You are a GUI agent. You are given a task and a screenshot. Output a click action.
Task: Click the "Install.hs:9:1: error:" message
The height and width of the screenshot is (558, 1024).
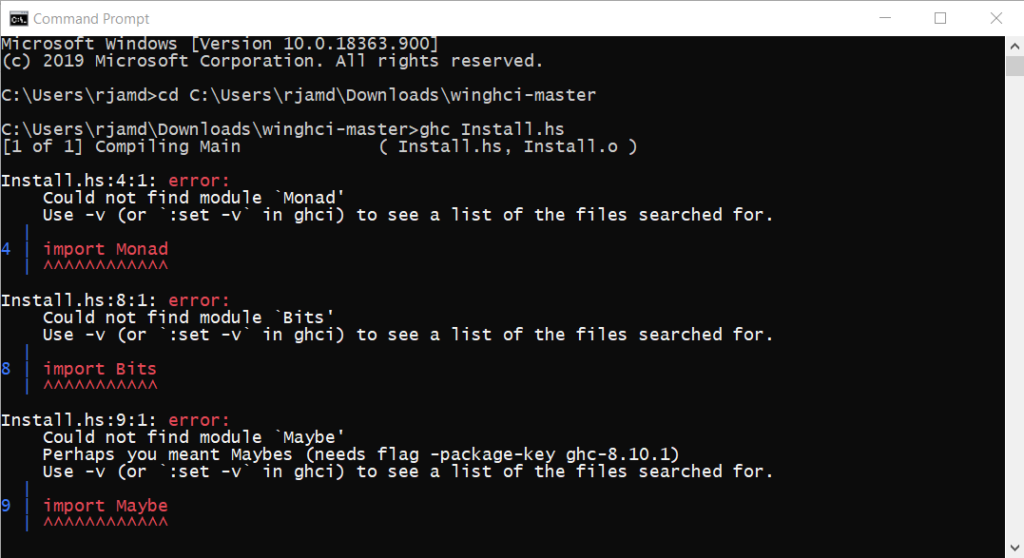coord(115,420)
